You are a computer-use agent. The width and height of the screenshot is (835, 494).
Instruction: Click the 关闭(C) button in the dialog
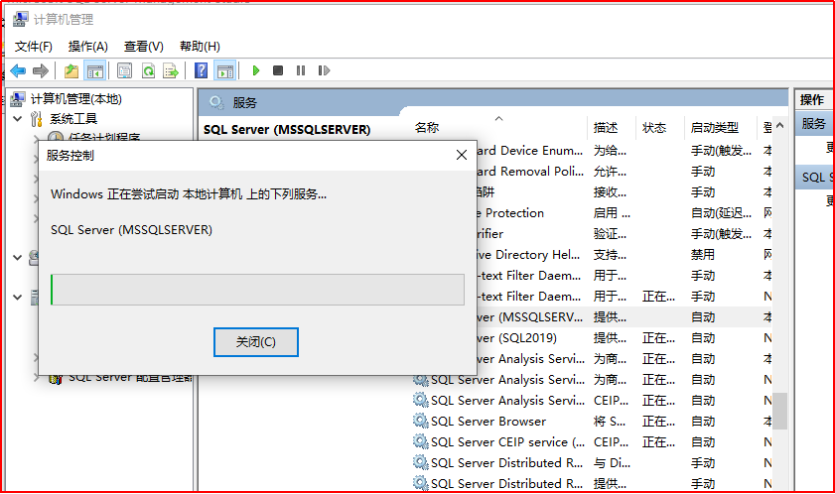click(256, 342)
